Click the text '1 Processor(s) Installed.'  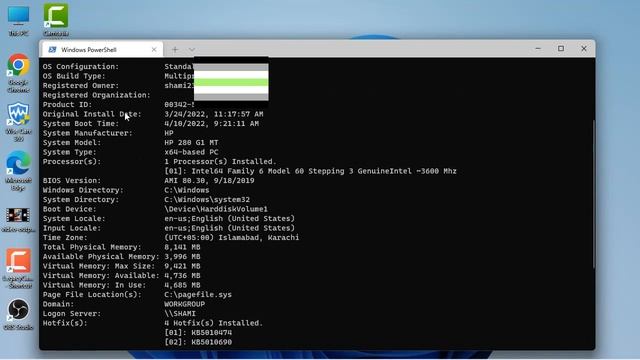pyautogui.click(x=220, y=161)
